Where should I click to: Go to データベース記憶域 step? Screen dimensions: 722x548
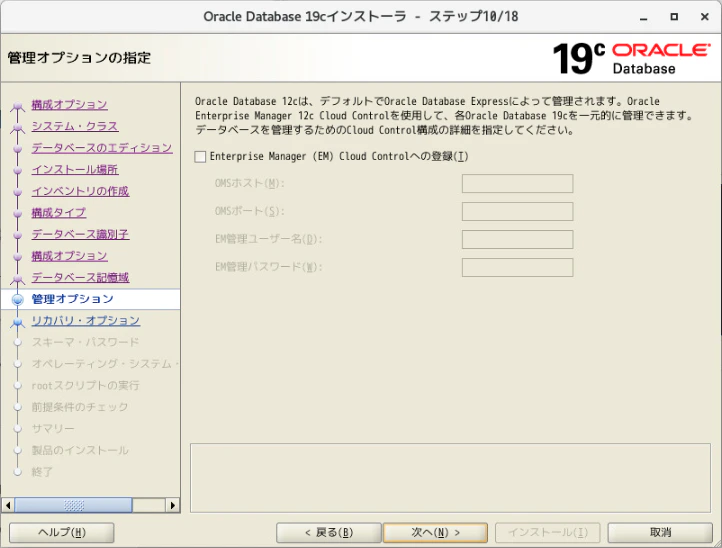[x=80, y=278]
